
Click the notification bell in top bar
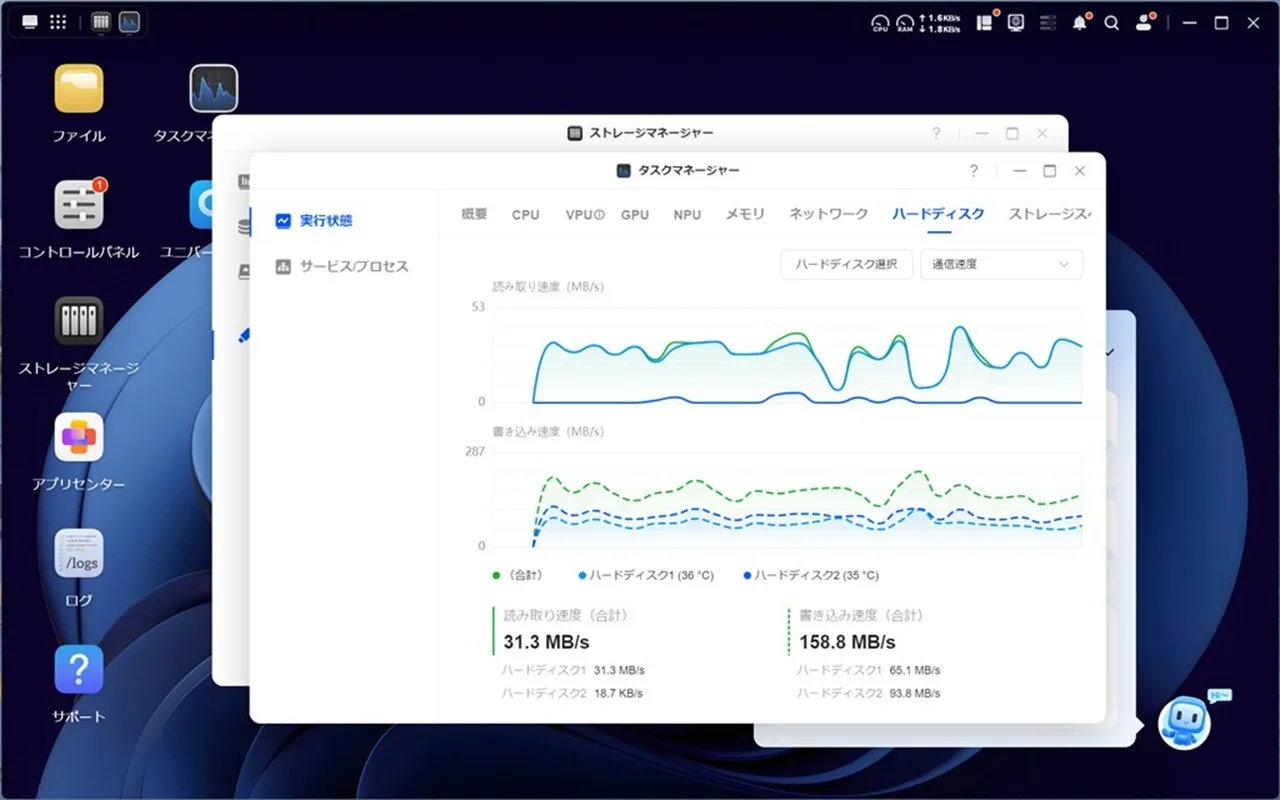(x=1079, y=23)
